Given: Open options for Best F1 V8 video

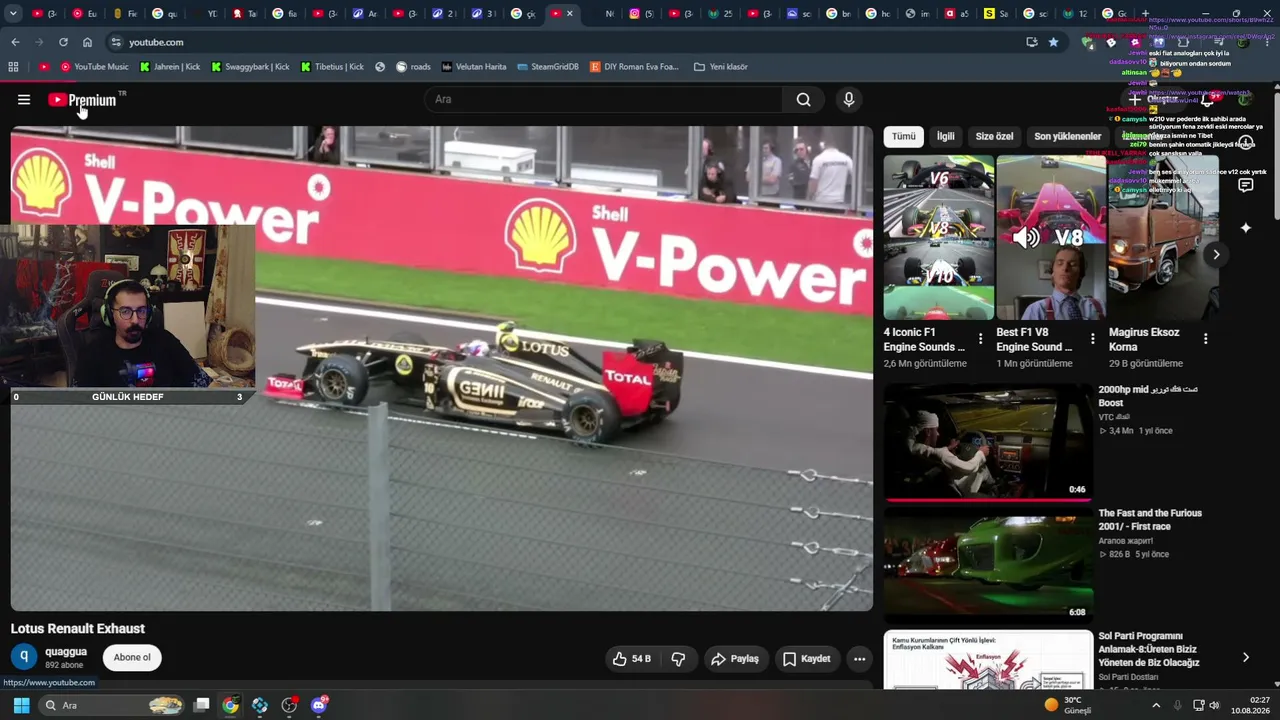Looking at the screenshot, I should pos(1092,339).
